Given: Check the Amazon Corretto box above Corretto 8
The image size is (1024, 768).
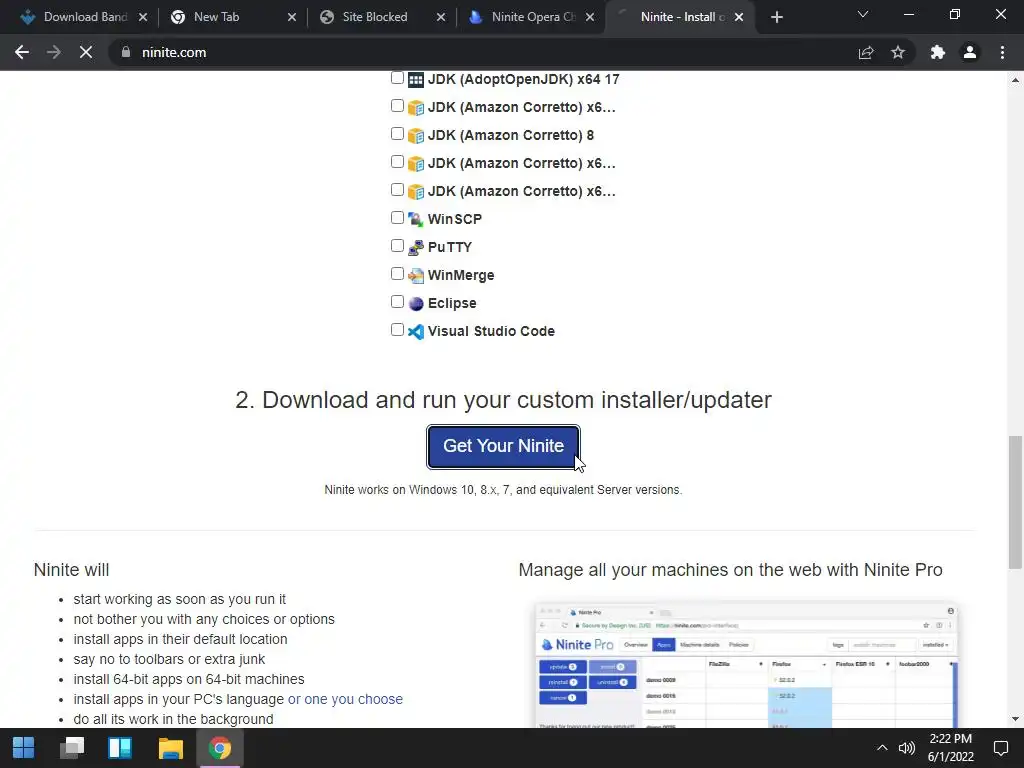Looking at the screenshot, I should [x=397, y=106].
